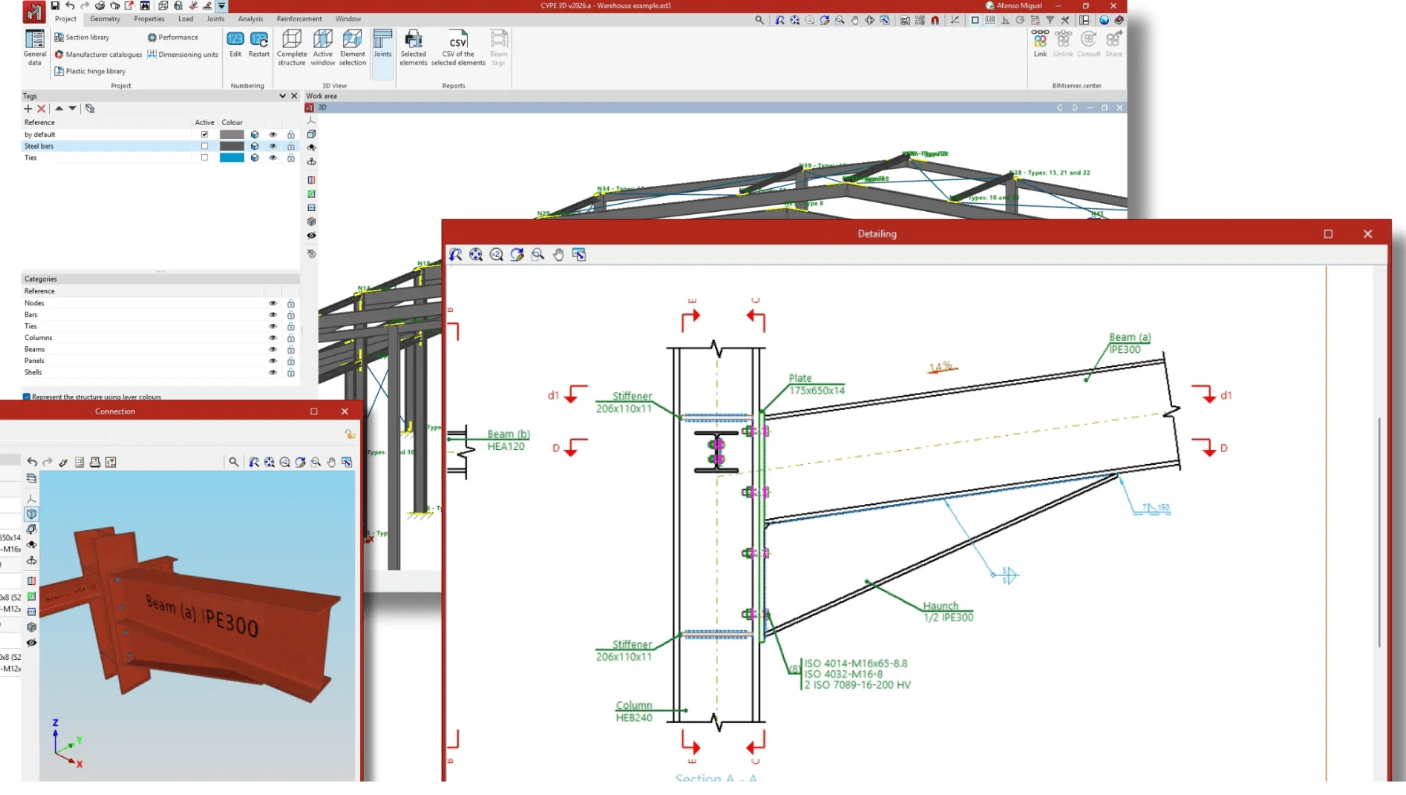The height and width of the screenshot is (795, 1406).
Task: Open the Geometry ribbon tab
Action: 105,19
